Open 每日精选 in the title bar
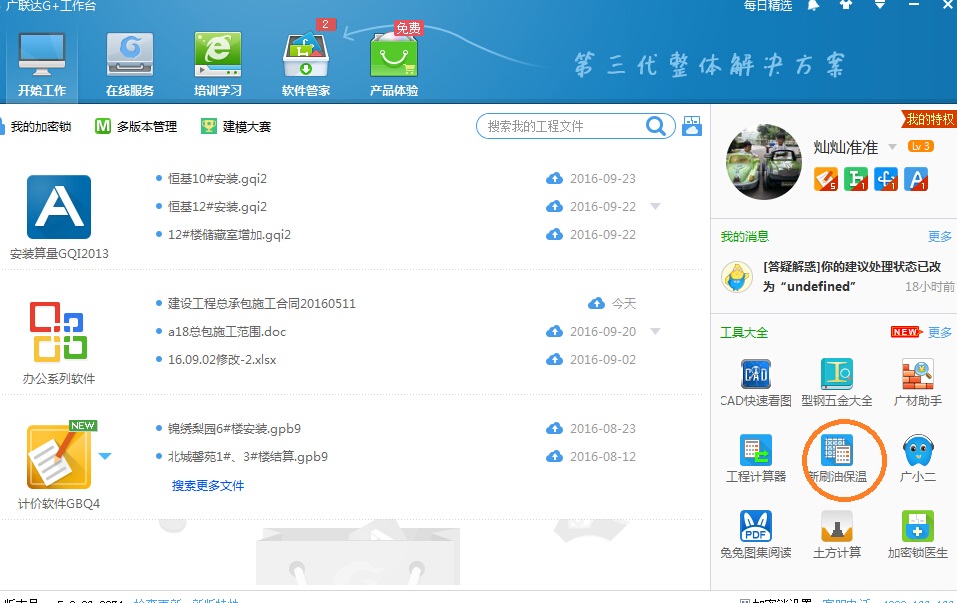The height and width of the screenshot is (603, 957). [767, 5]
